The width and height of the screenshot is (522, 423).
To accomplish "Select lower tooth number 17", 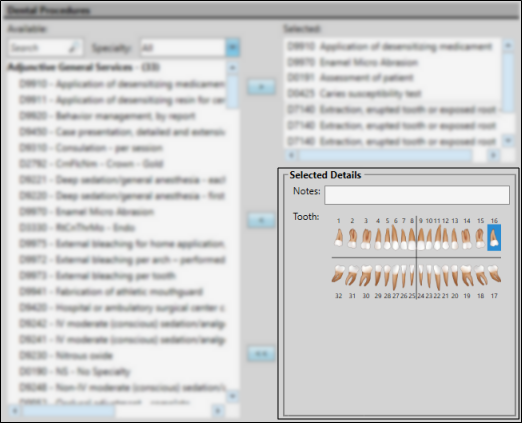I will pyautogui.click(x=494, y=274).
